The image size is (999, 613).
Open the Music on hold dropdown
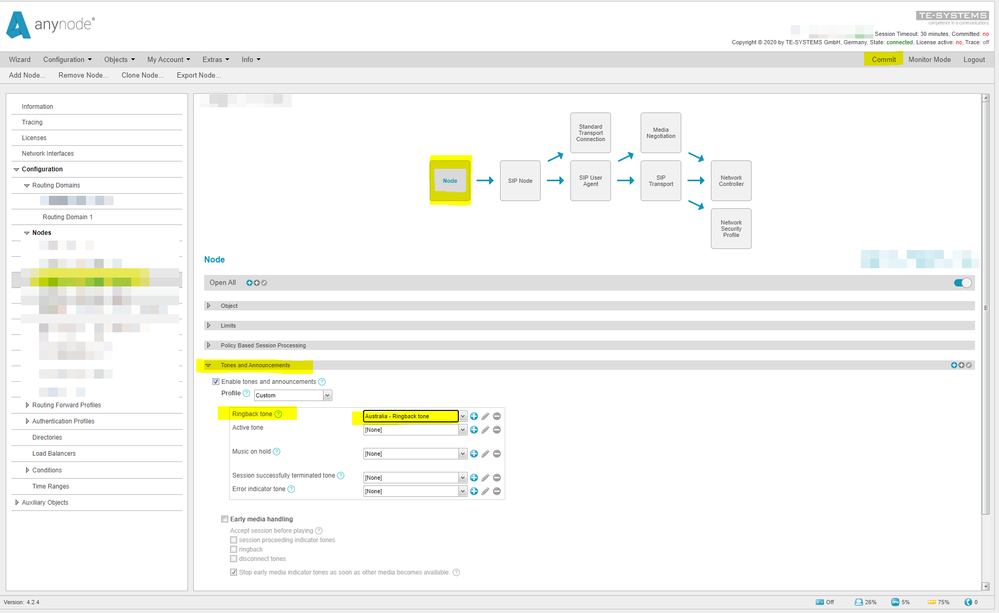click(x=463, y=454)
